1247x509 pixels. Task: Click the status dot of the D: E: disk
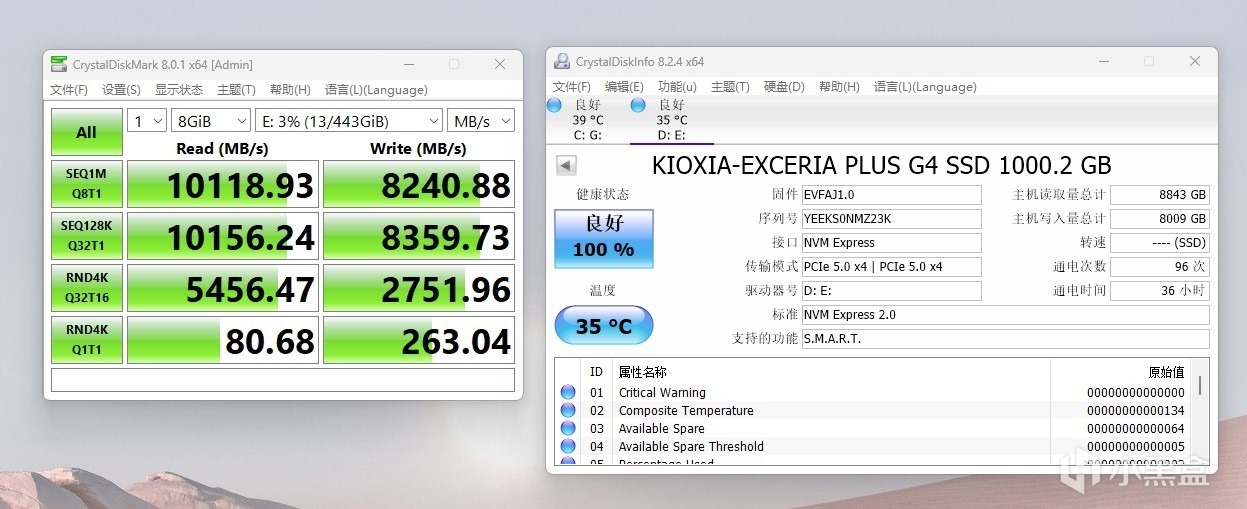point(638,105)
